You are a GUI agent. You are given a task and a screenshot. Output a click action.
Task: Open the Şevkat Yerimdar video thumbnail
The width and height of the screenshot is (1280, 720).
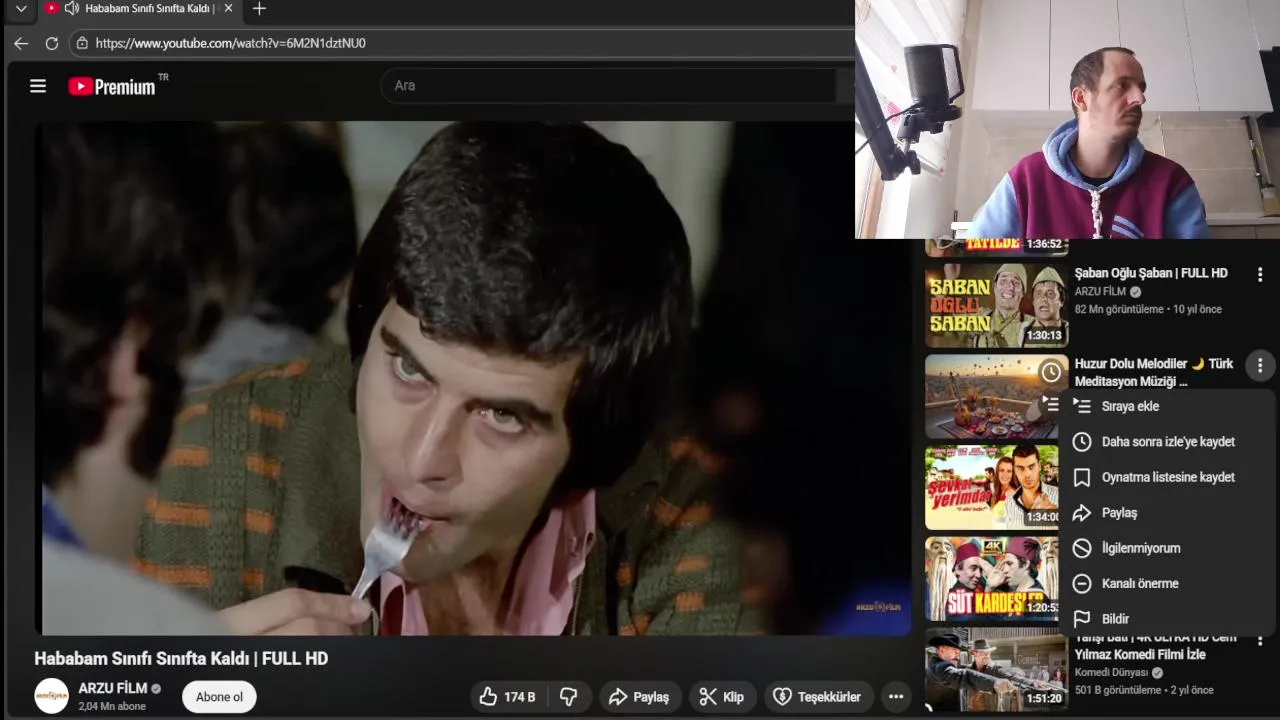pos(992,487)
